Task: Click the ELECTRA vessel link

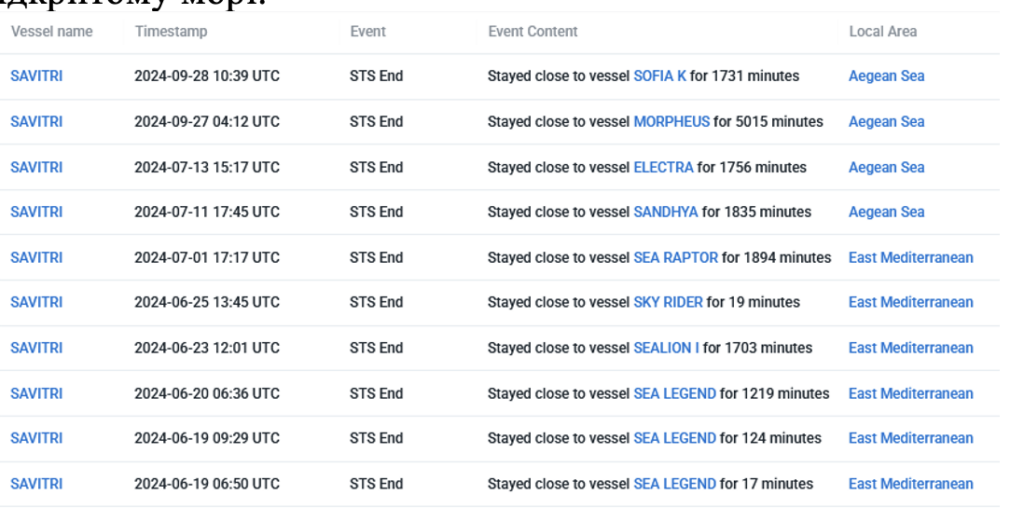Action: click(663, 167)
